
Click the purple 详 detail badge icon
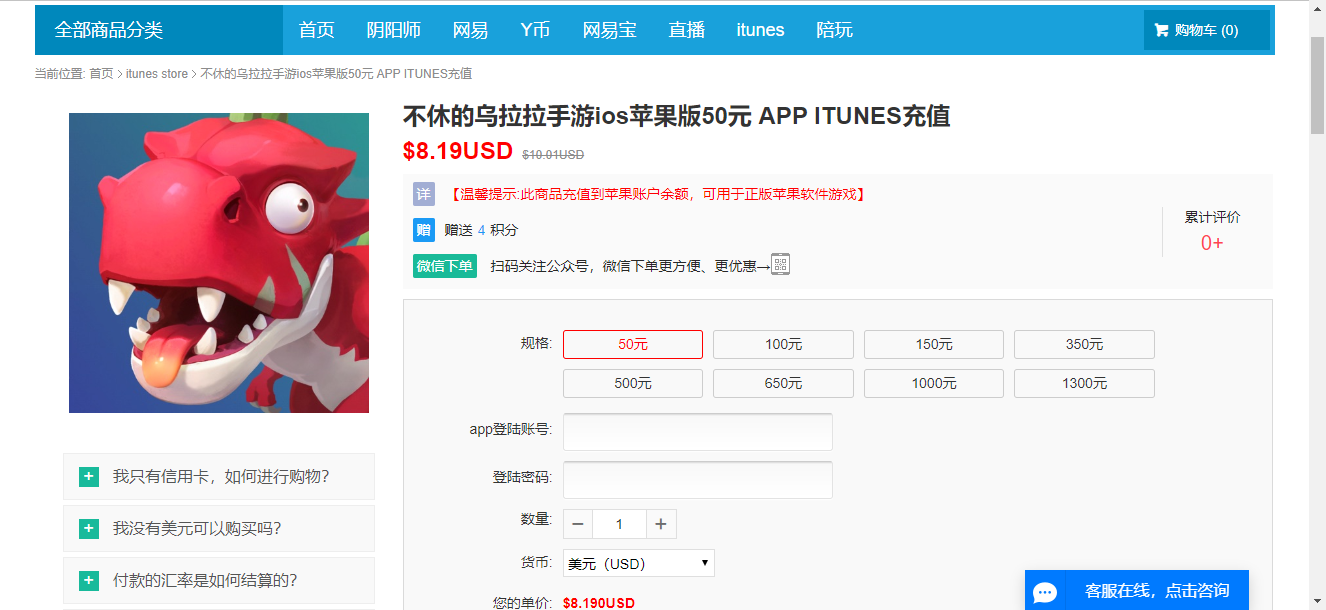424,194
